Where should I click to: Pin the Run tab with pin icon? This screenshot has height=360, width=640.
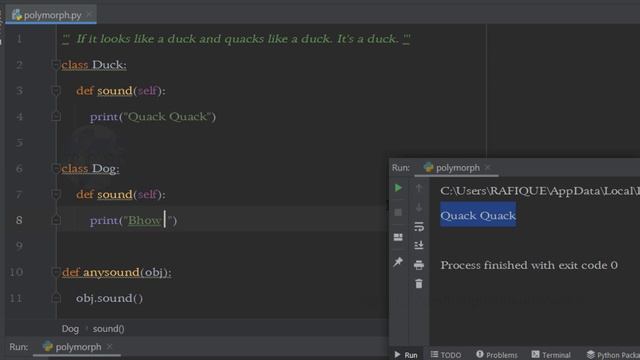click(x=398, y=262)
